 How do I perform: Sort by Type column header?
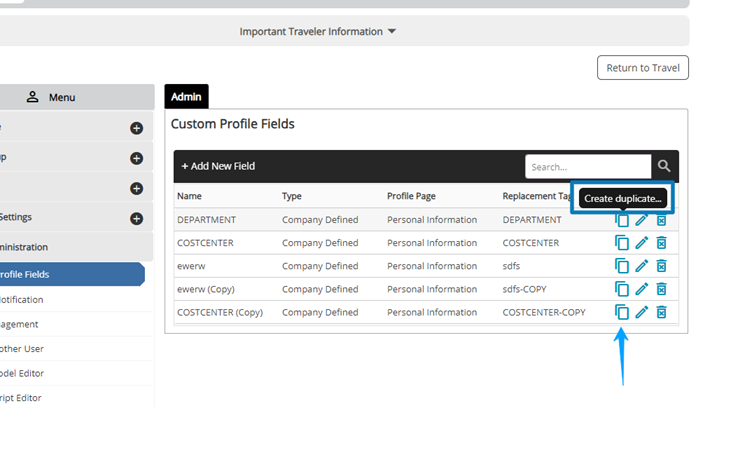tap(292, 196)
